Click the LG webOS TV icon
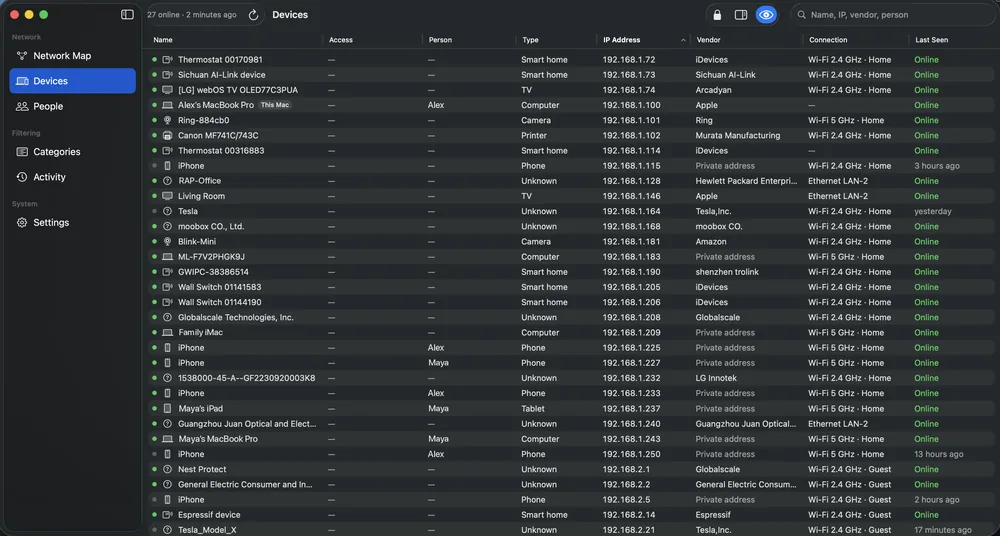Image resolution: width=1000 pixels, height=536 pixels. pos(168,90)
